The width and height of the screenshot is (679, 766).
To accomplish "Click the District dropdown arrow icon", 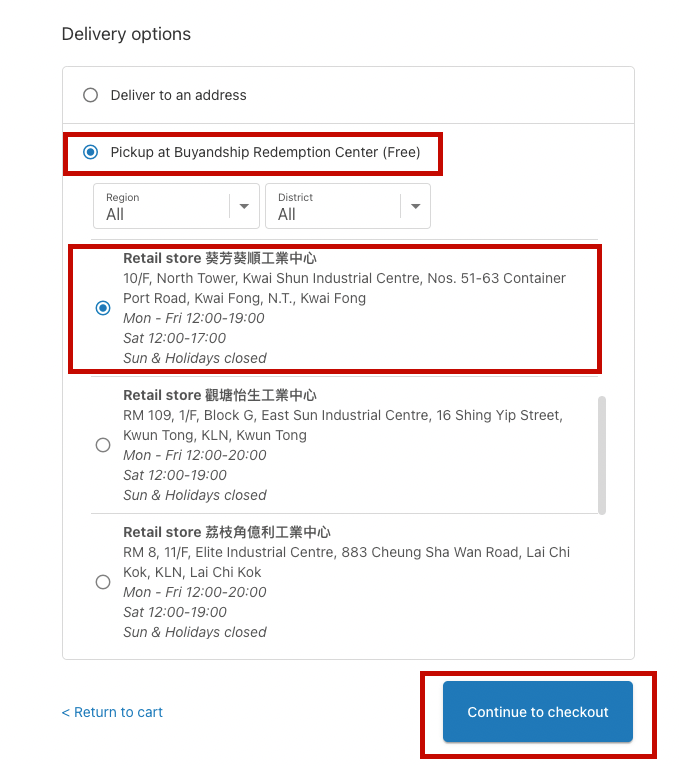I will tap(416, 207).
